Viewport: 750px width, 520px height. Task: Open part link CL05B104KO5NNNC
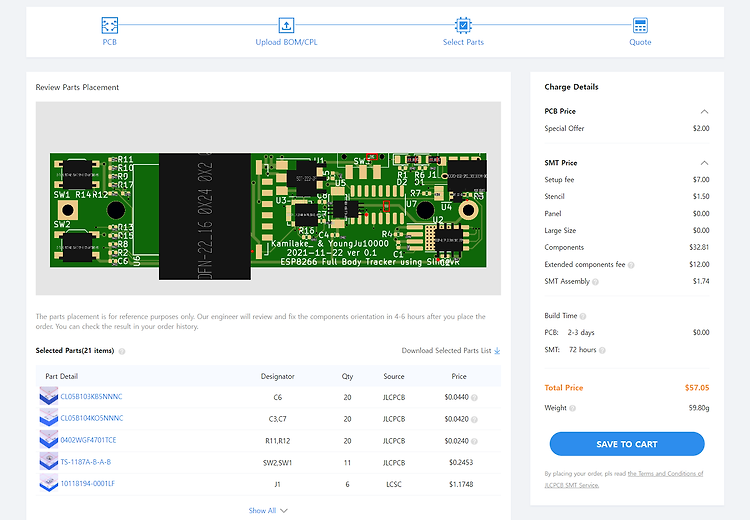pos(92,418)
